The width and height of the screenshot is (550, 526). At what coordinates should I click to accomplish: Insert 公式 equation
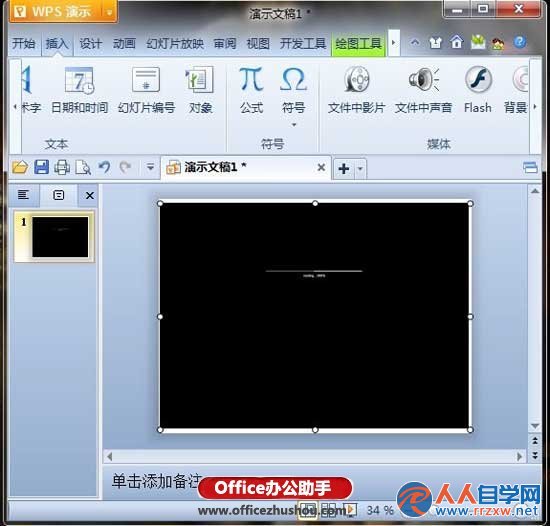pyautogui.click(x=251, y=90)
